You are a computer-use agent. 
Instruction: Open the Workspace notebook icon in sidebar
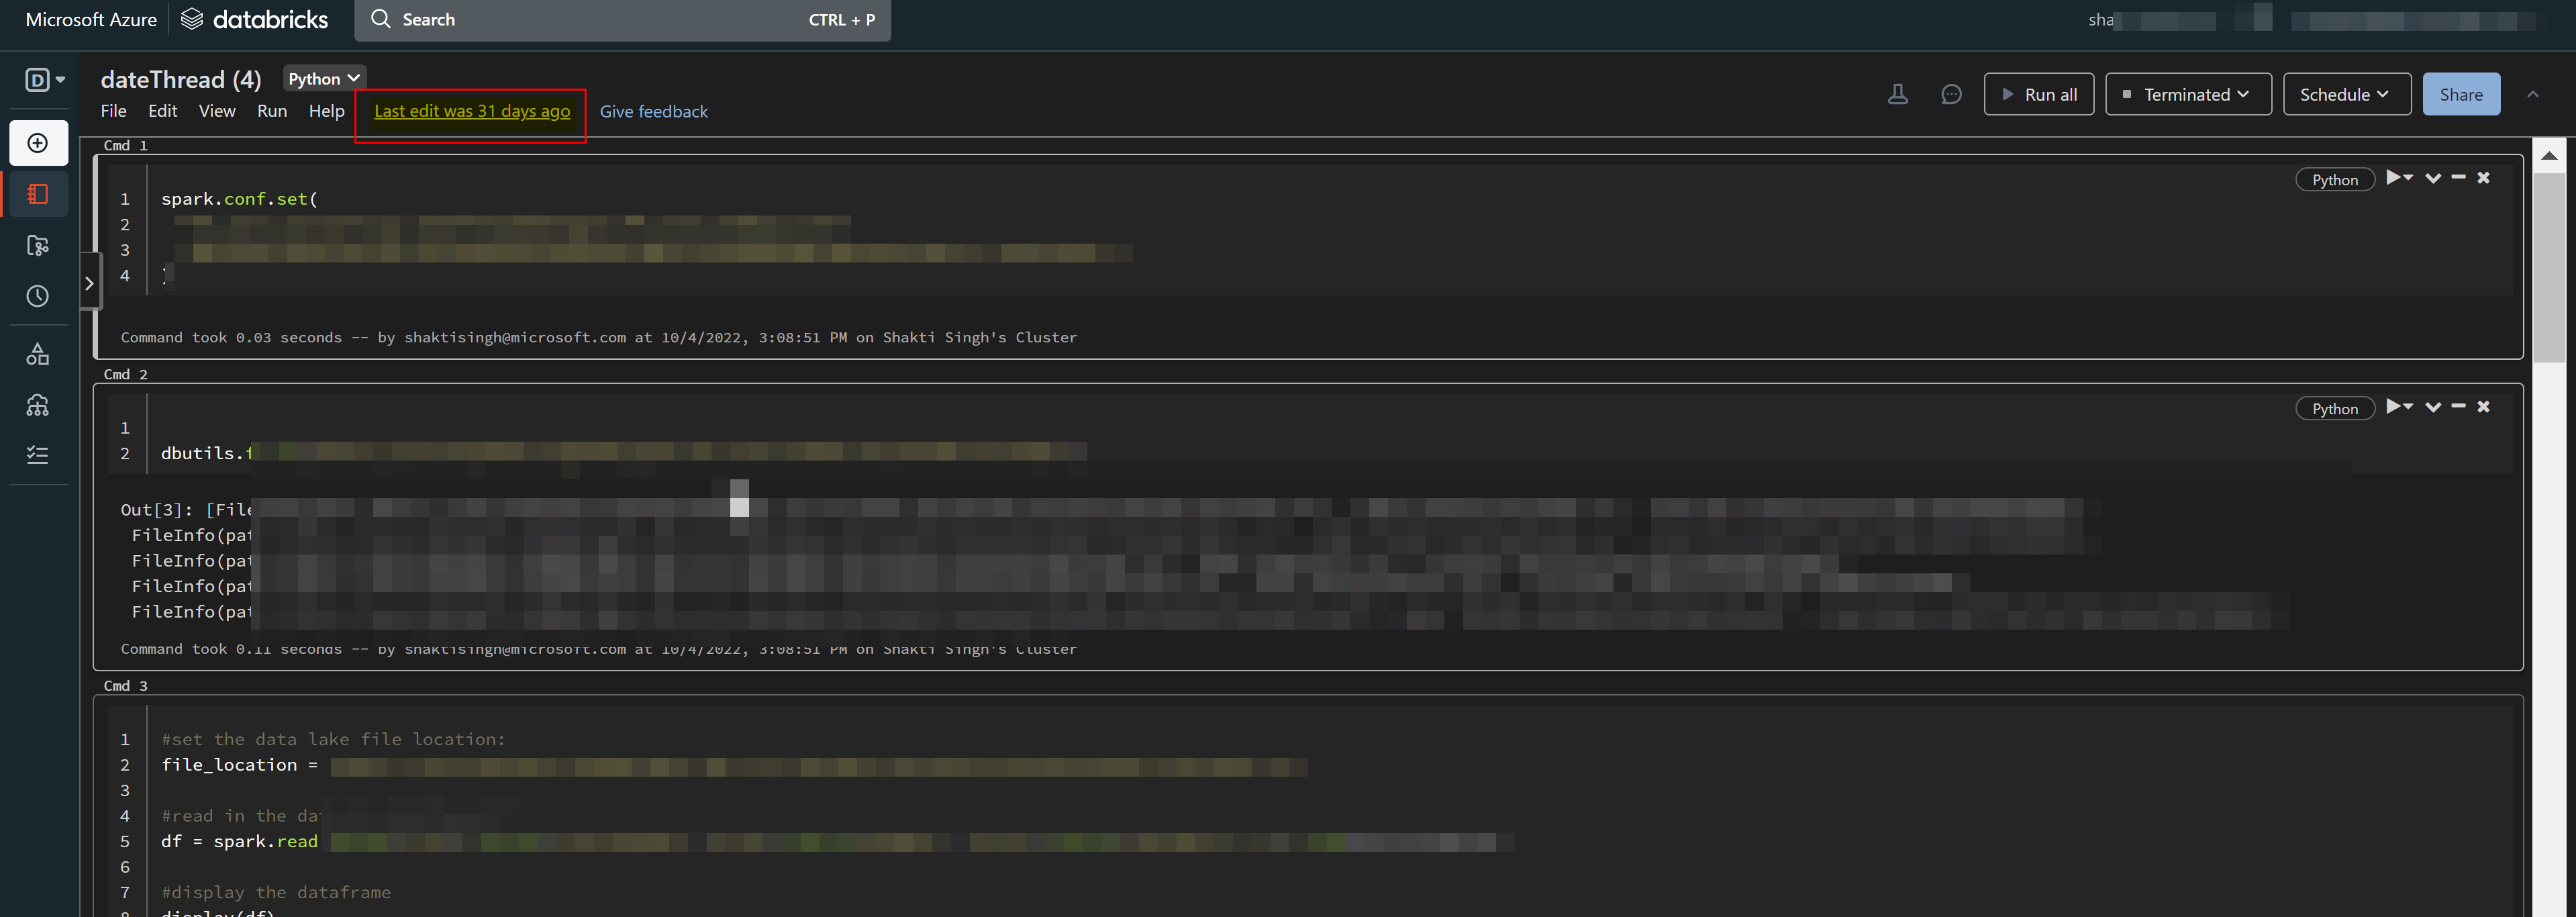click(x=38, y=194)
